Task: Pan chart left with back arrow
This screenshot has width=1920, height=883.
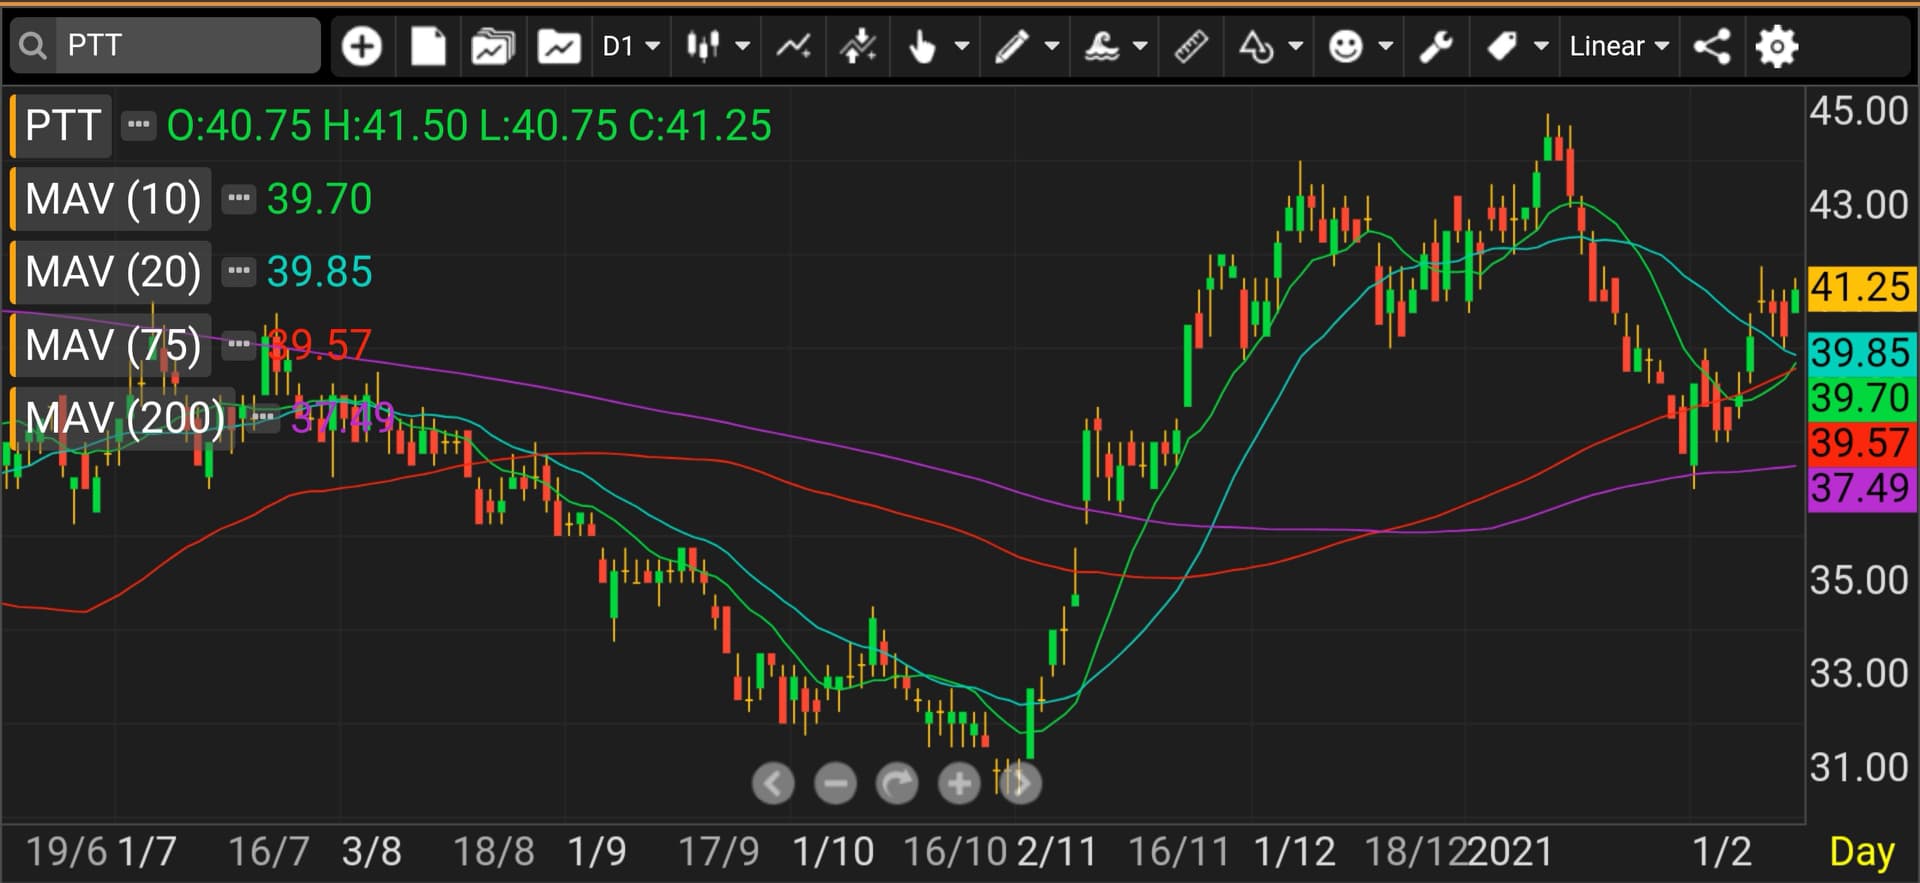Action: [773, 784]
